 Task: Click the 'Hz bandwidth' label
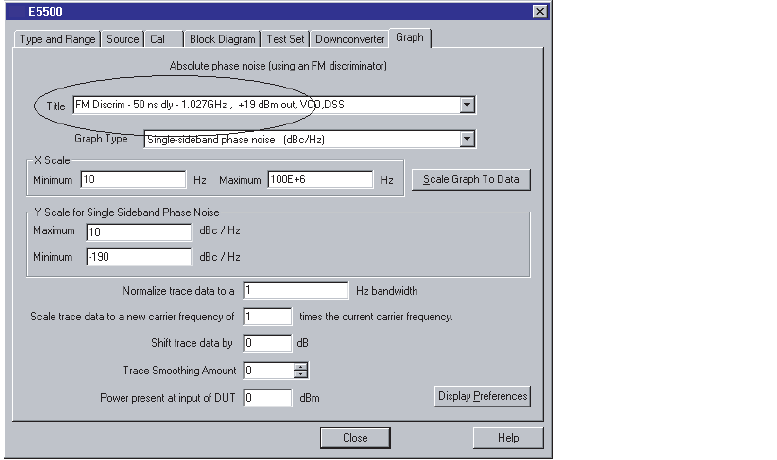pyautogui.click(x=387, y=291)
